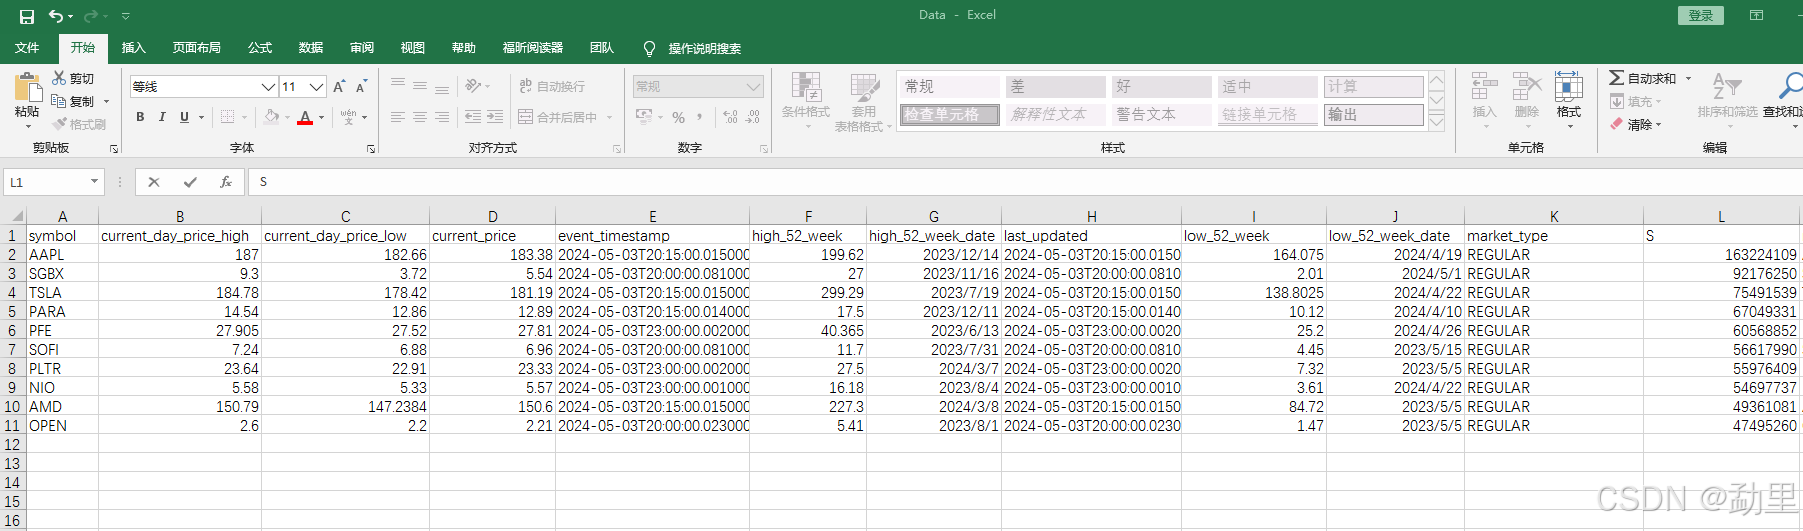
Task: Decrease font size with smaller A icon
Action: (361, 87)
